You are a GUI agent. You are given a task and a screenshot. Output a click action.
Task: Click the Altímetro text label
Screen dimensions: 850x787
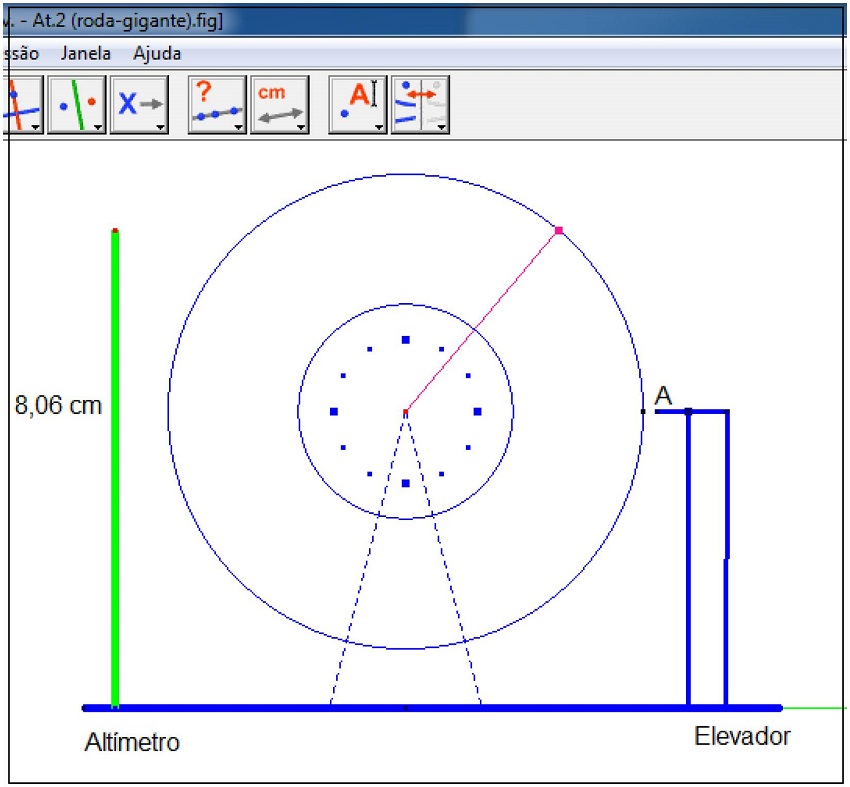[x=132, y=743]
